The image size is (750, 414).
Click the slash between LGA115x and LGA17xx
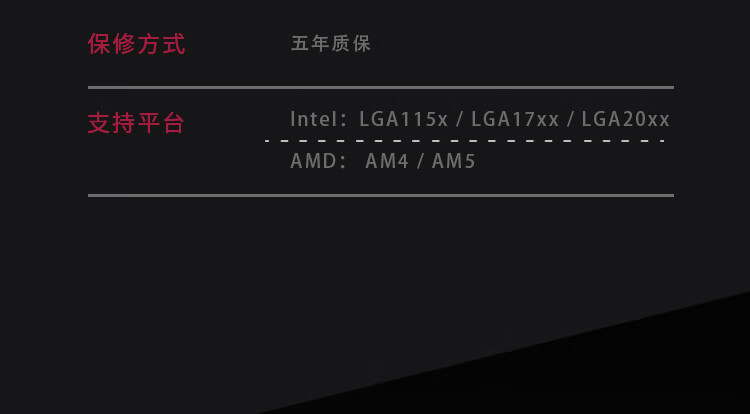[460, 120]
